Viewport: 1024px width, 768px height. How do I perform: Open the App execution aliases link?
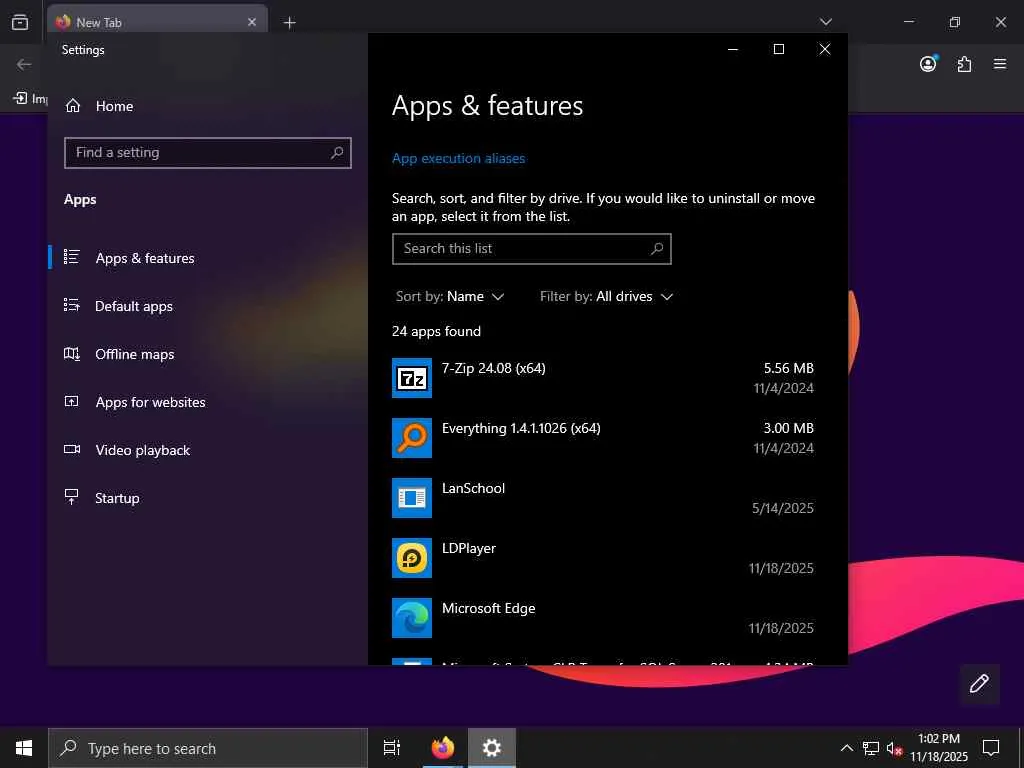click(x=458, y=158)
